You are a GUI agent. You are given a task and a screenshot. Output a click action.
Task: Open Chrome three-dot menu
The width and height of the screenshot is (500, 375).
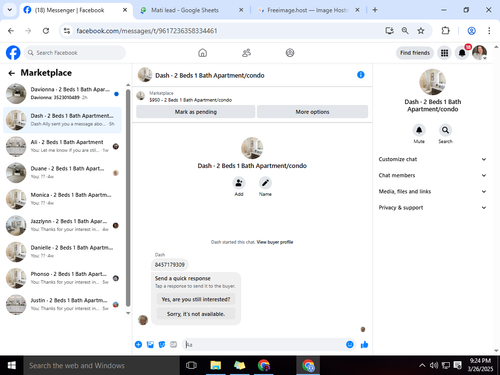click(x=489, y=31)
